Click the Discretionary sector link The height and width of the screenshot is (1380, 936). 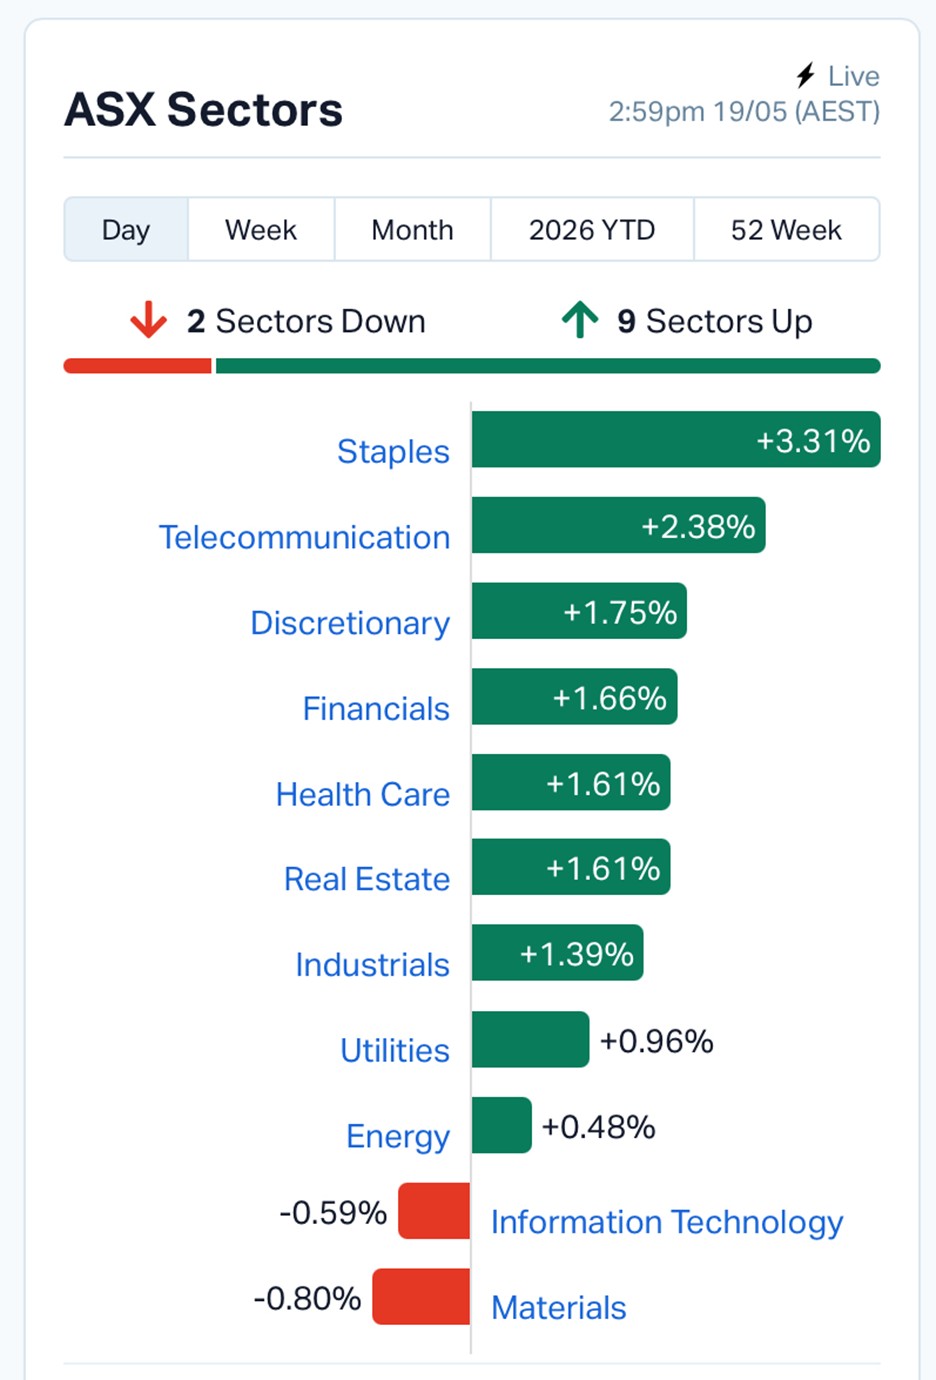click(x=350, y=623)
